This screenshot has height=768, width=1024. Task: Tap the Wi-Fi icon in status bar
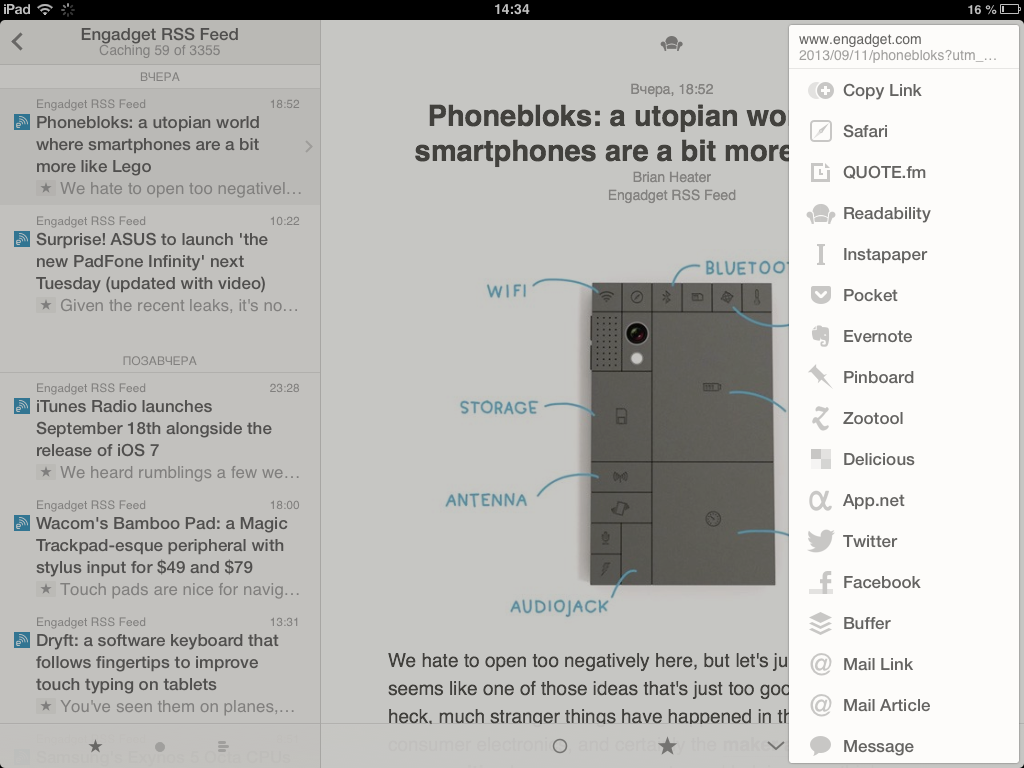(x=45, y=9)
